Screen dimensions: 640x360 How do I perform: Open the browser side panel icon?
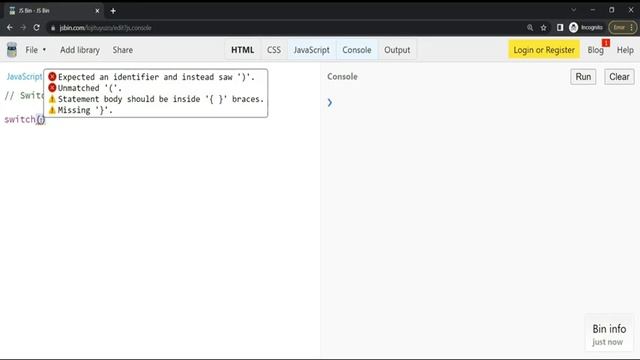560,27
